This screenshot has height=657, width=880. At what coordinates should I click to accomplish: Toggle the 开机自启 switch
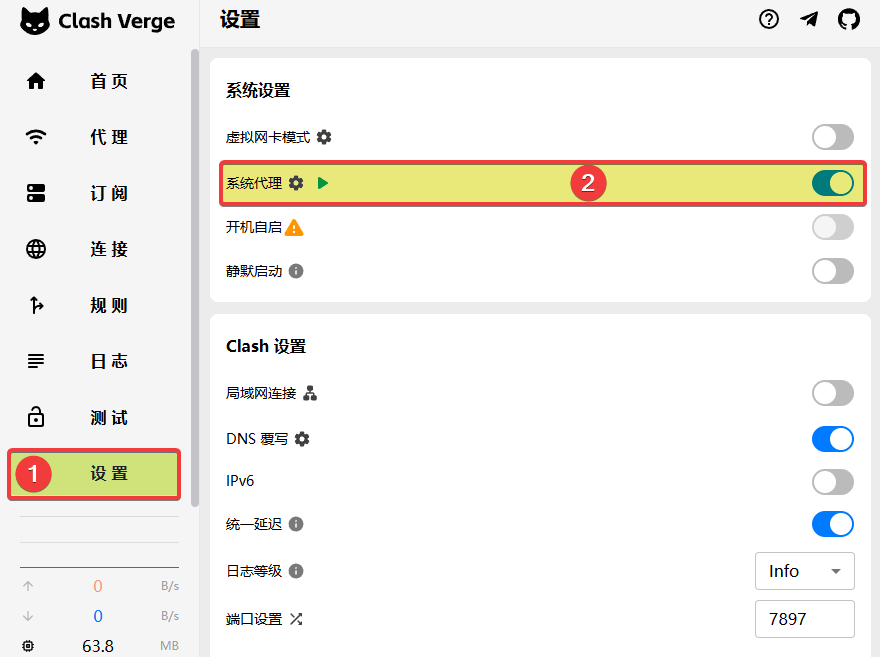click(833, 228)
